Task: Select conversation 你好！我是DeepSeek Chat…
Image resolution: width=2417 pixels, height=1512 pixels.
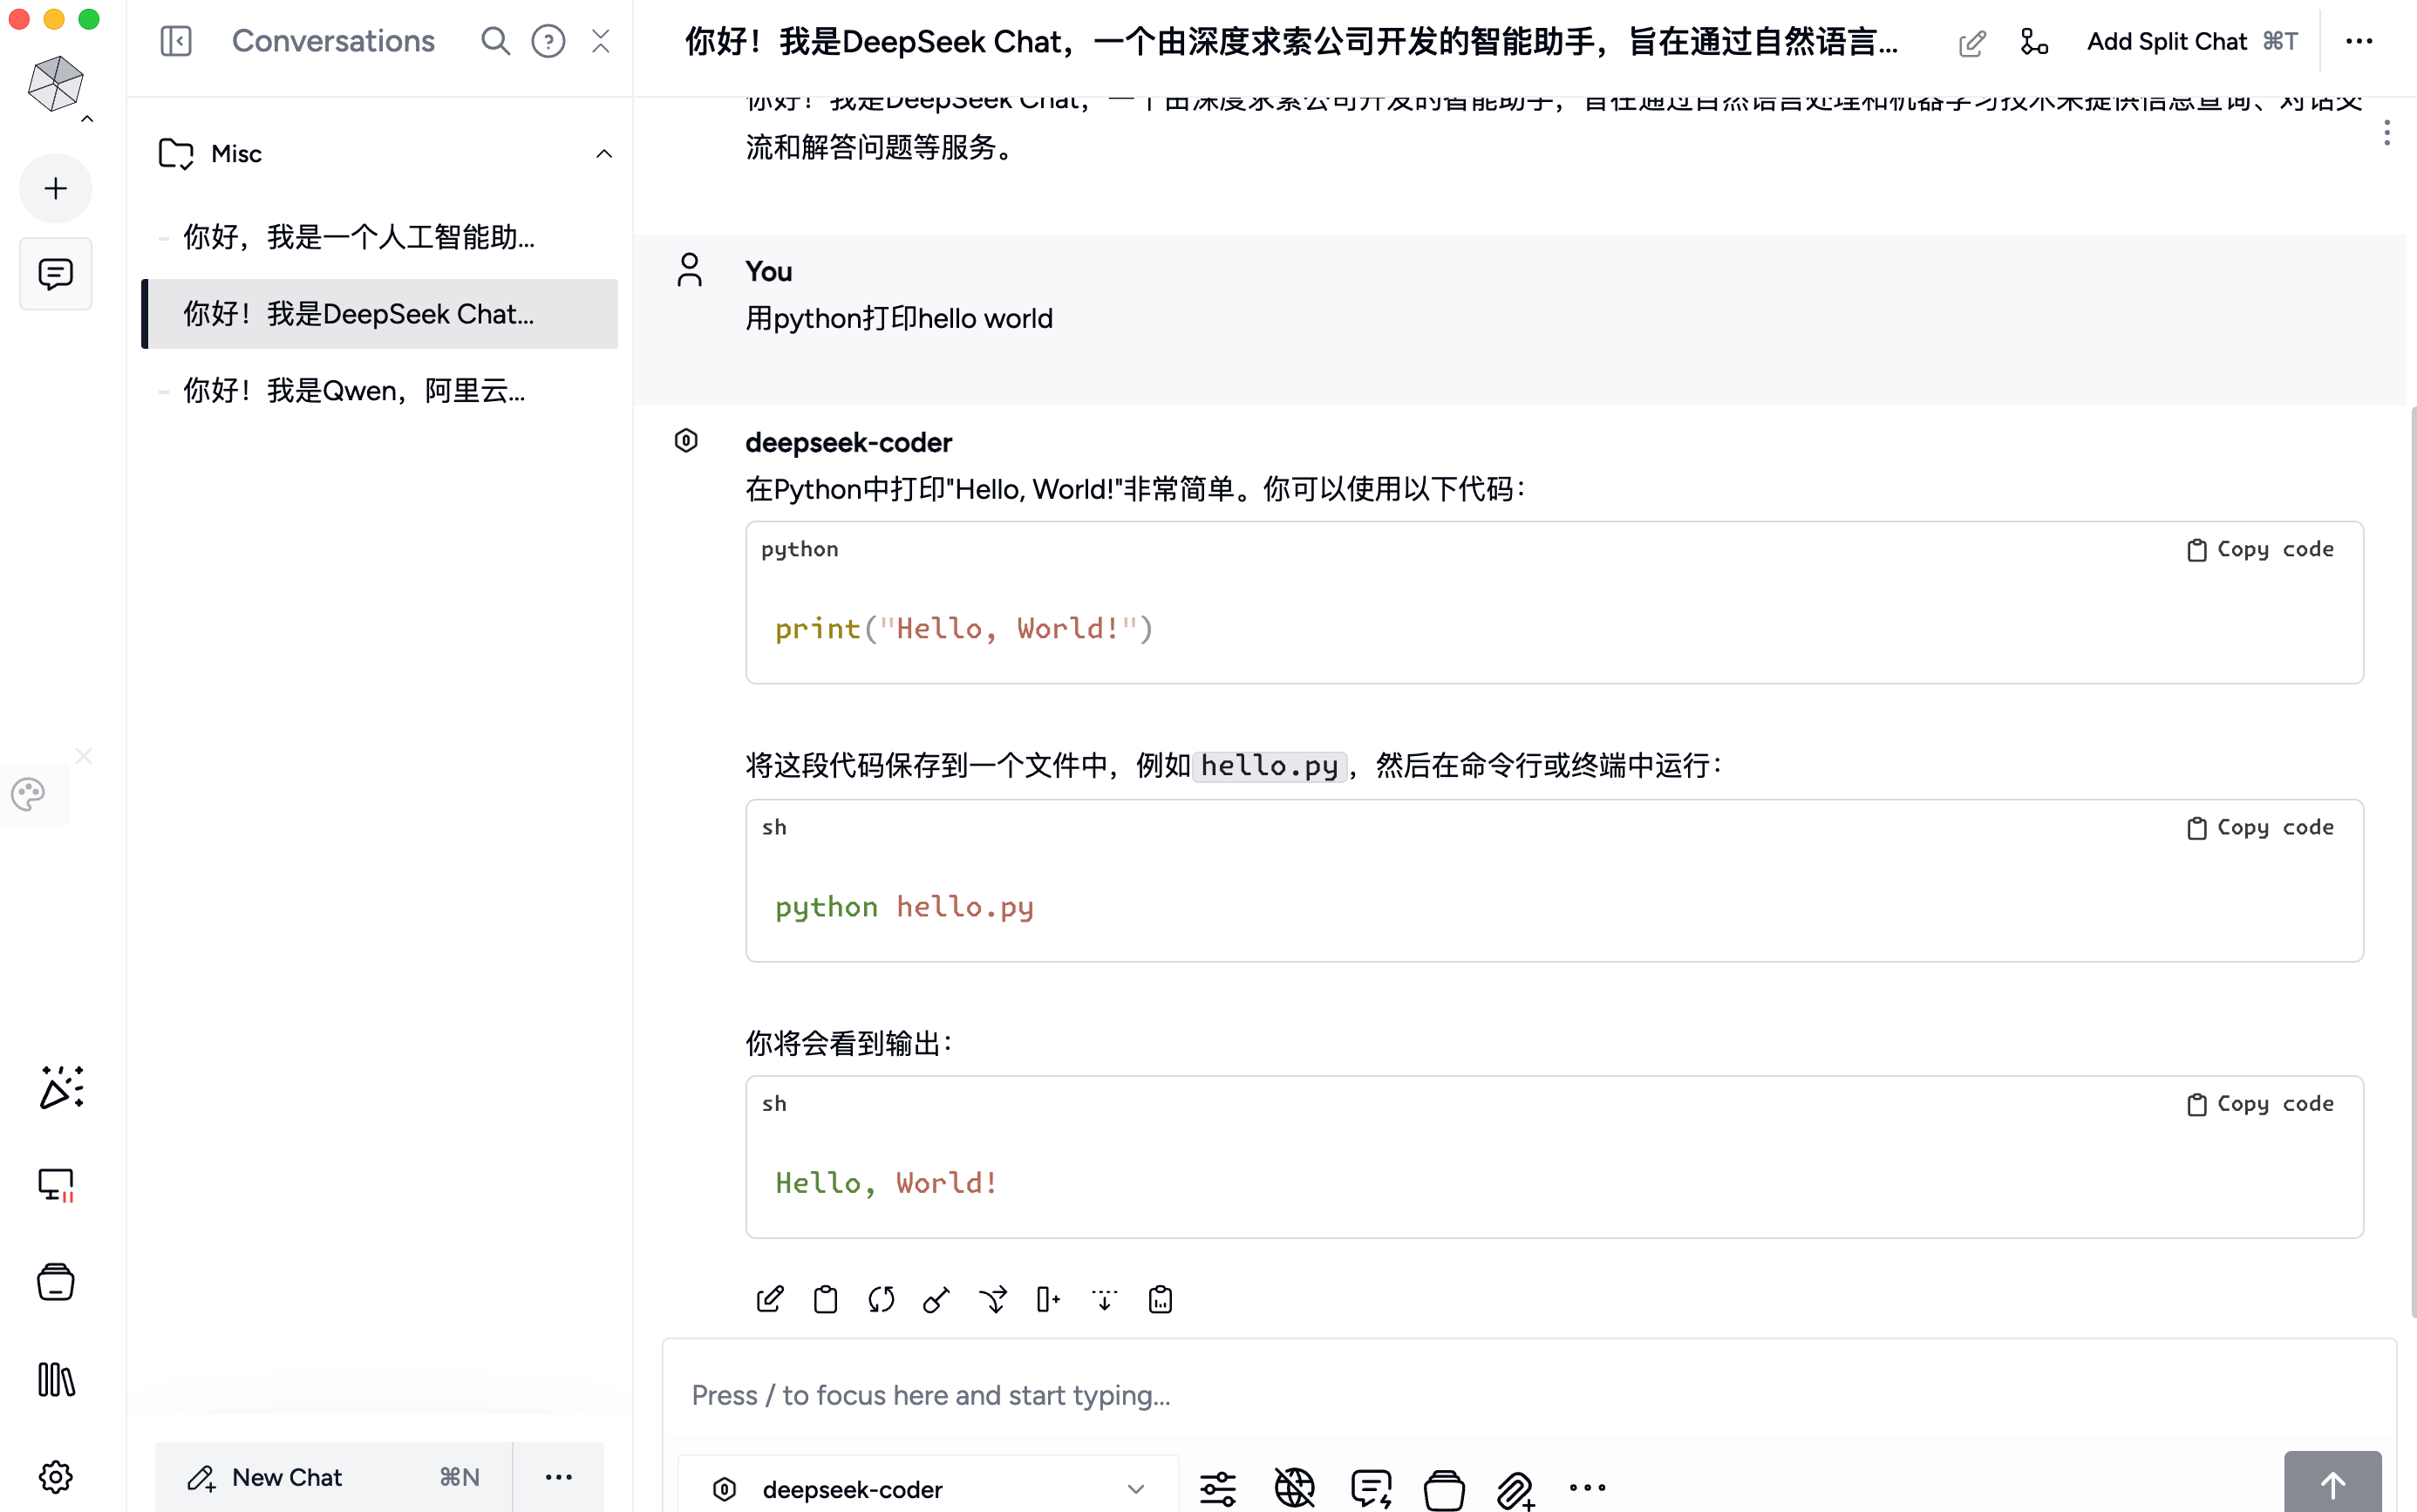Action: click(x=380, y=314)
